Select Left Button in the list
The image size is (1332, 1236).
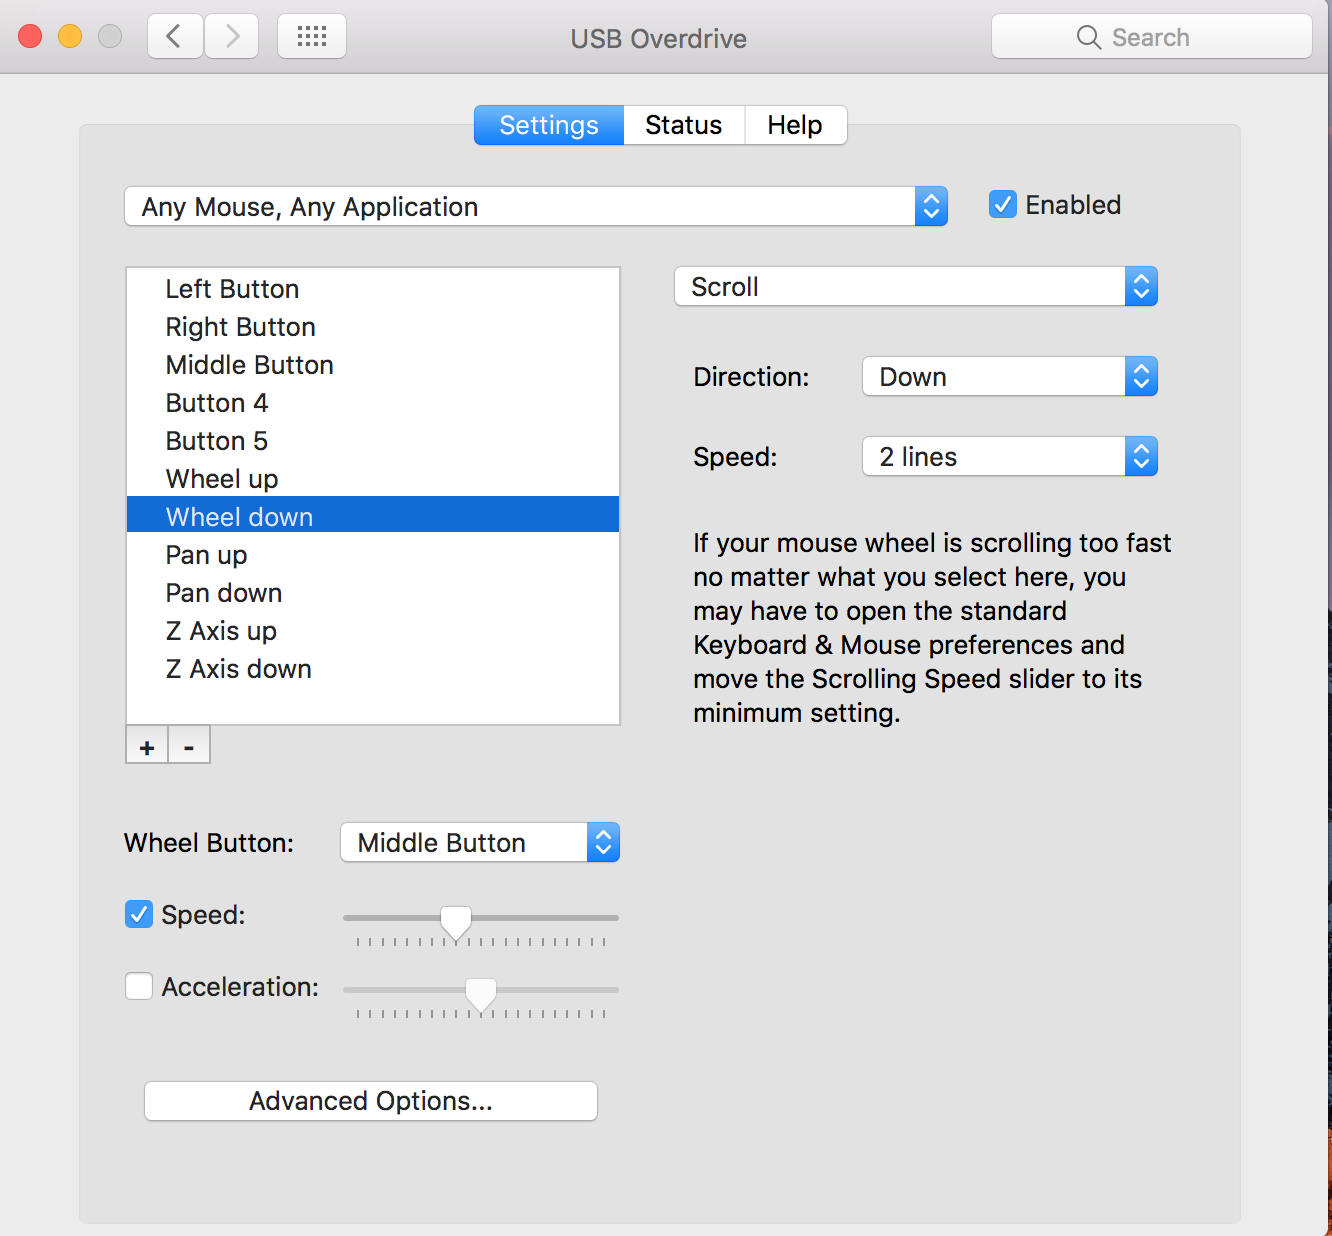click(373, 289)
